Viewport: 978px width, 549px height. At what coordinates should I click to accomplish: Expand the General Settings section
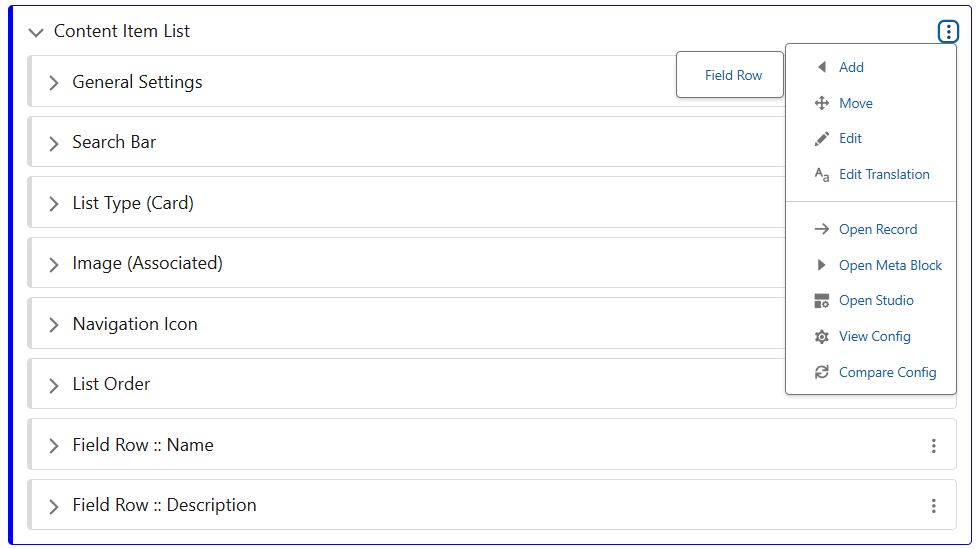point(54,83)
